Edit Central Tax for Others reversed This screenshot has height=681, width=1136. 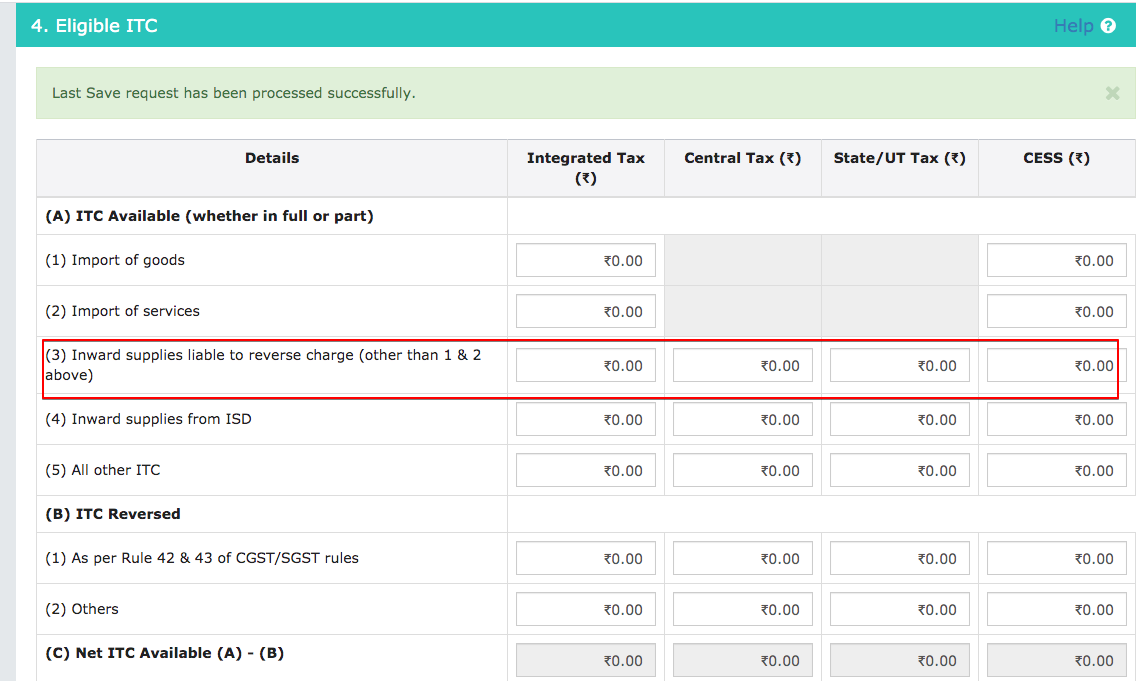point(743,609)
